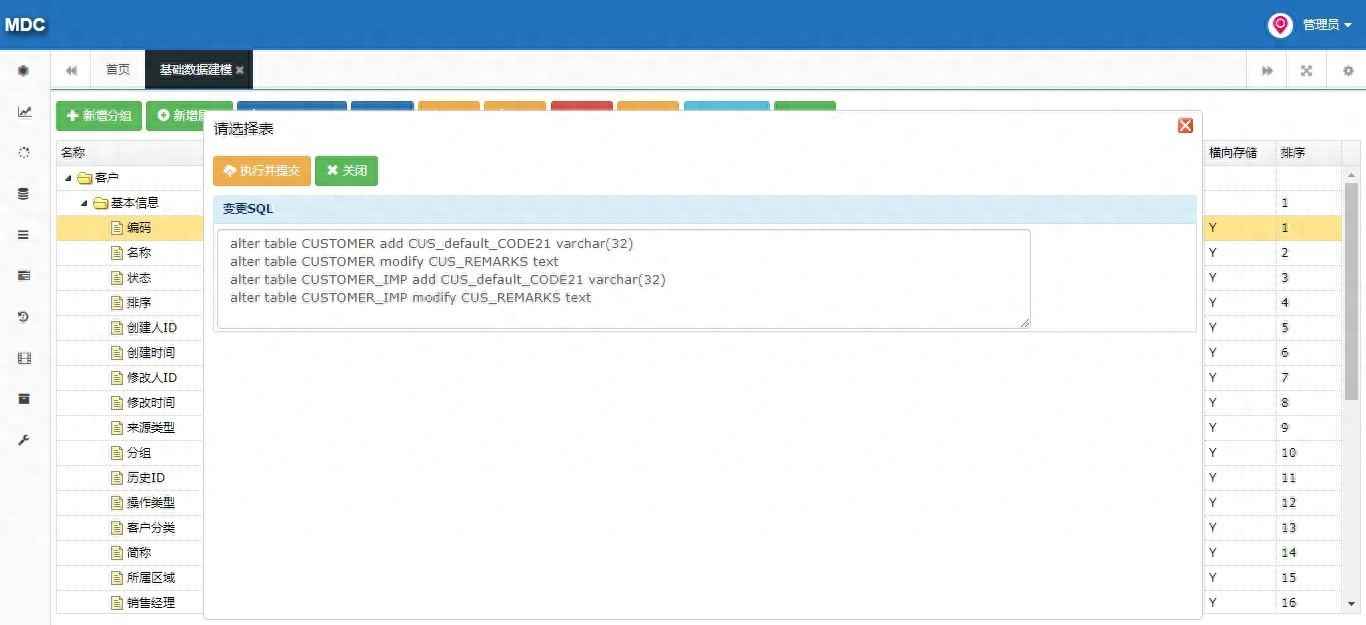Click the 新增分组 button

point(99,116)
